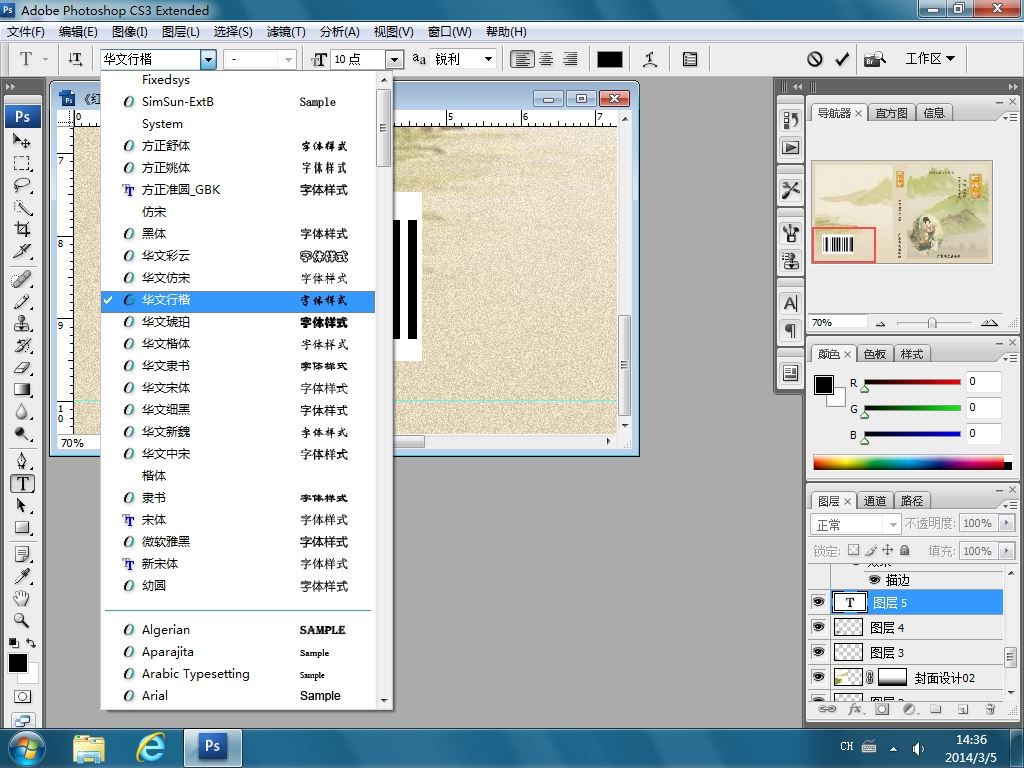The image size is (1024, 768).
Task: Select the Lasso tool
Action: click(x=22, y=185)
